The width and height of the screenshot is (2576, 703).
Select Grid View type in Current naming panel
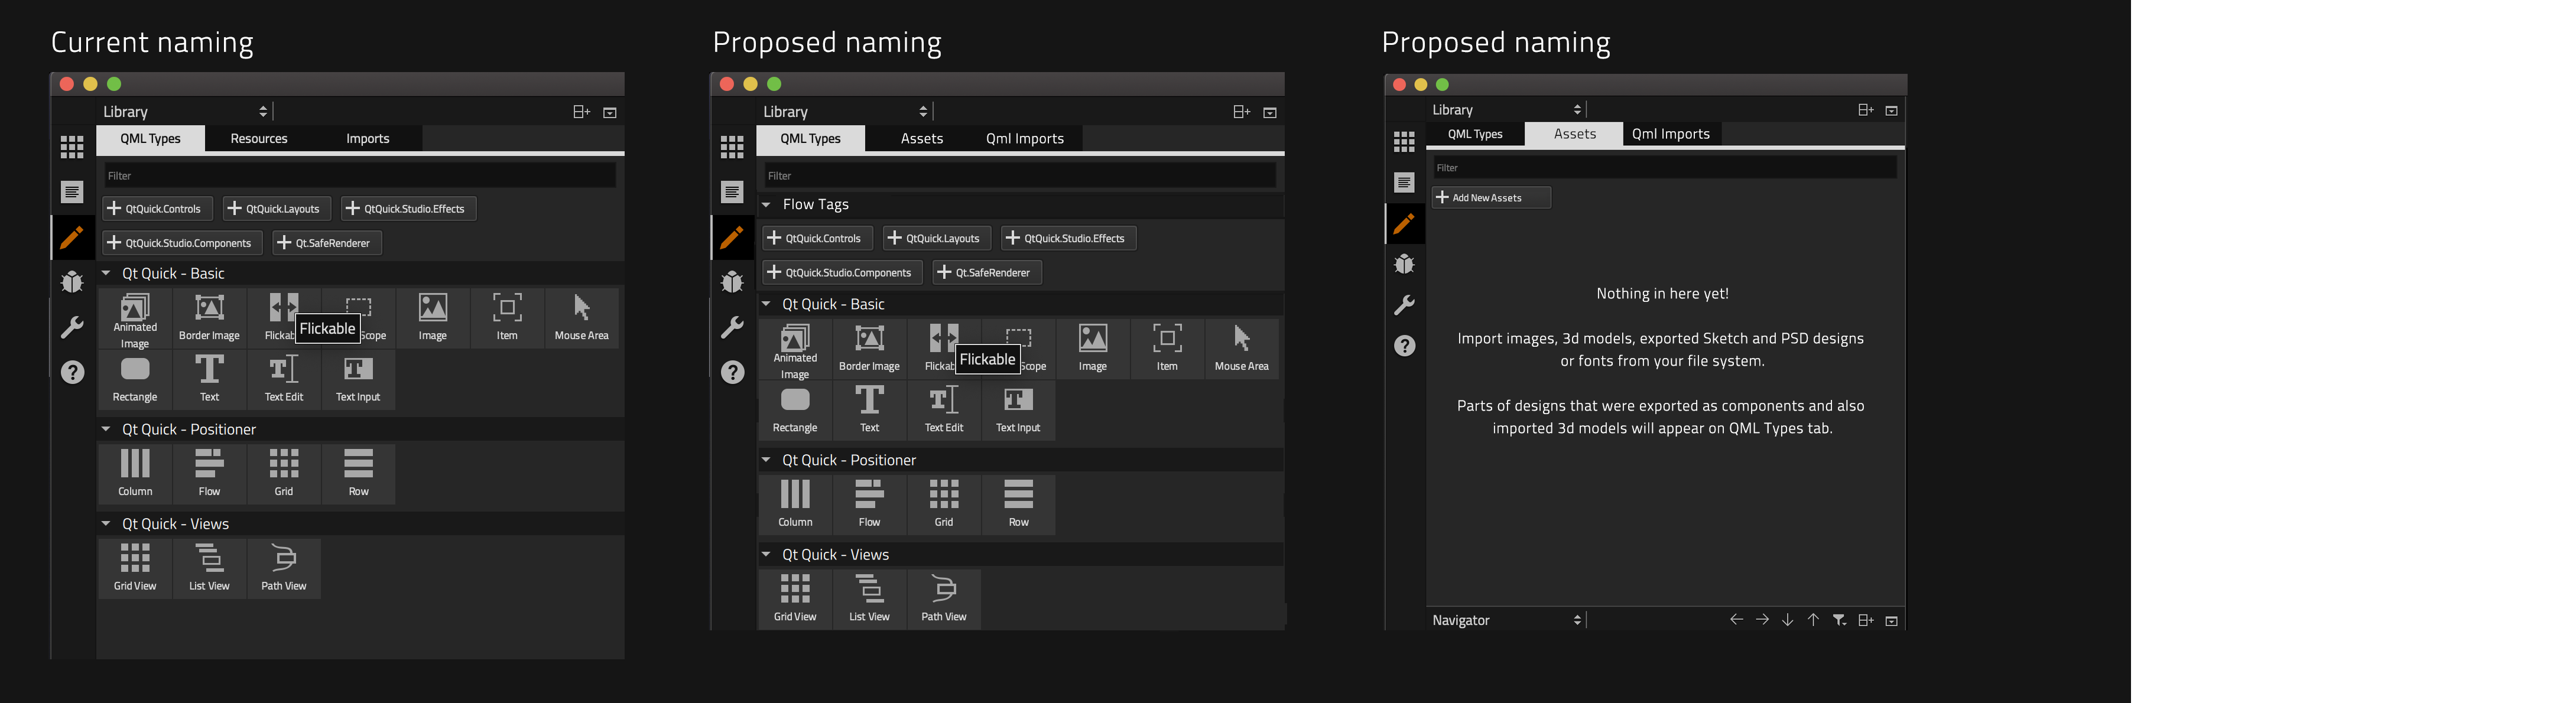click(135, 567)
